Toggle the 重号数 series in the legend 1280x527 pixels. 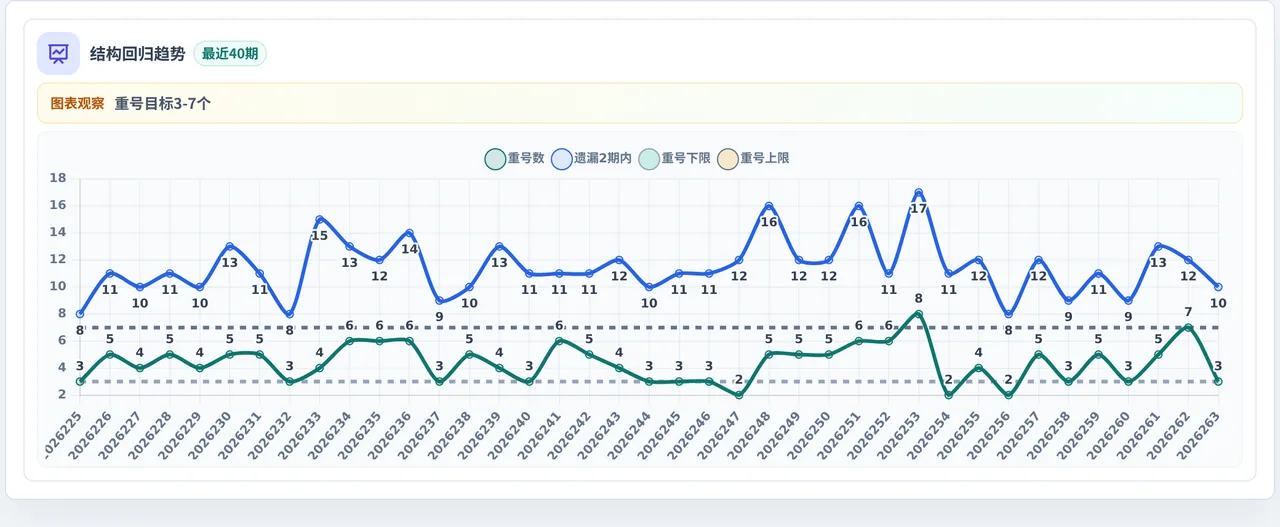514,158
